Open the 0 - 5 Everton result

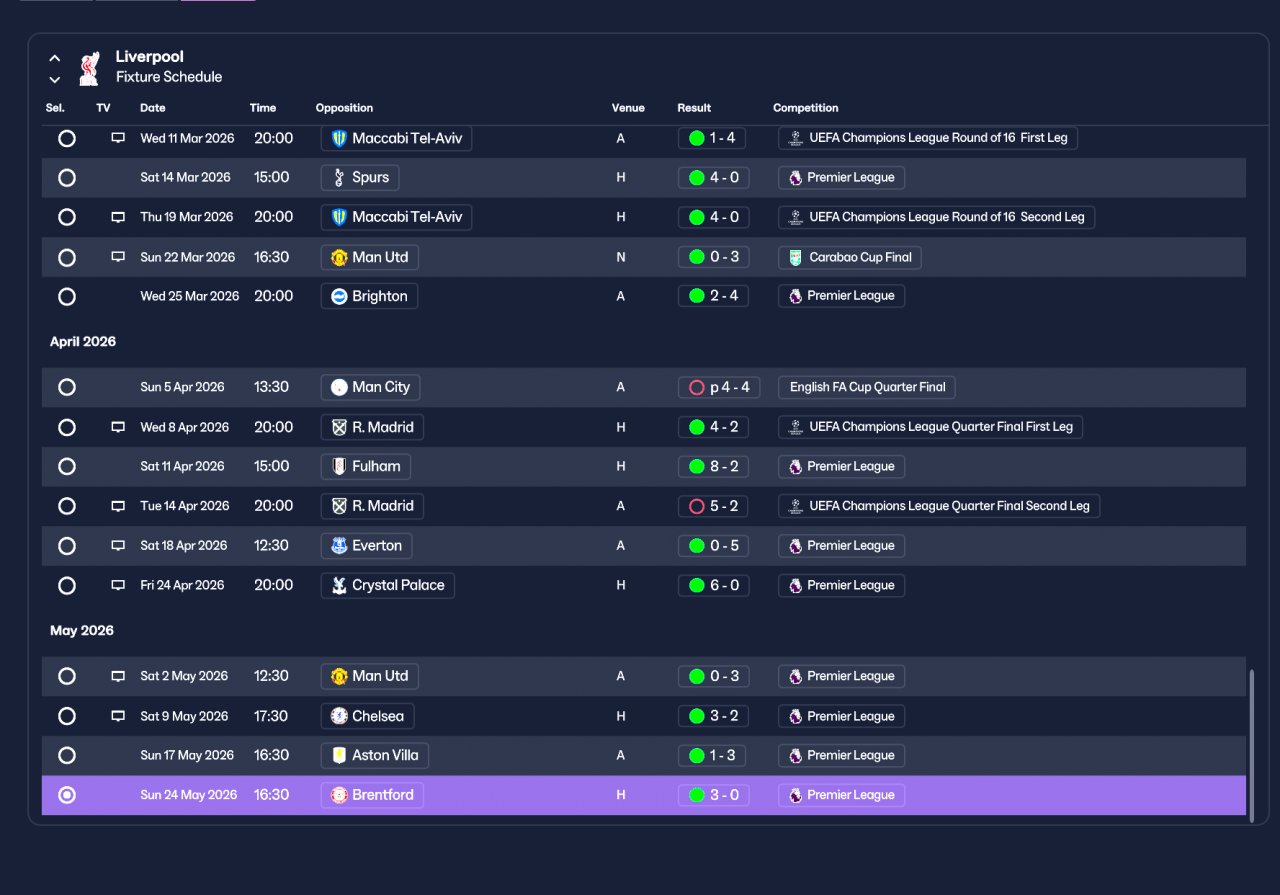click(713, 546)
